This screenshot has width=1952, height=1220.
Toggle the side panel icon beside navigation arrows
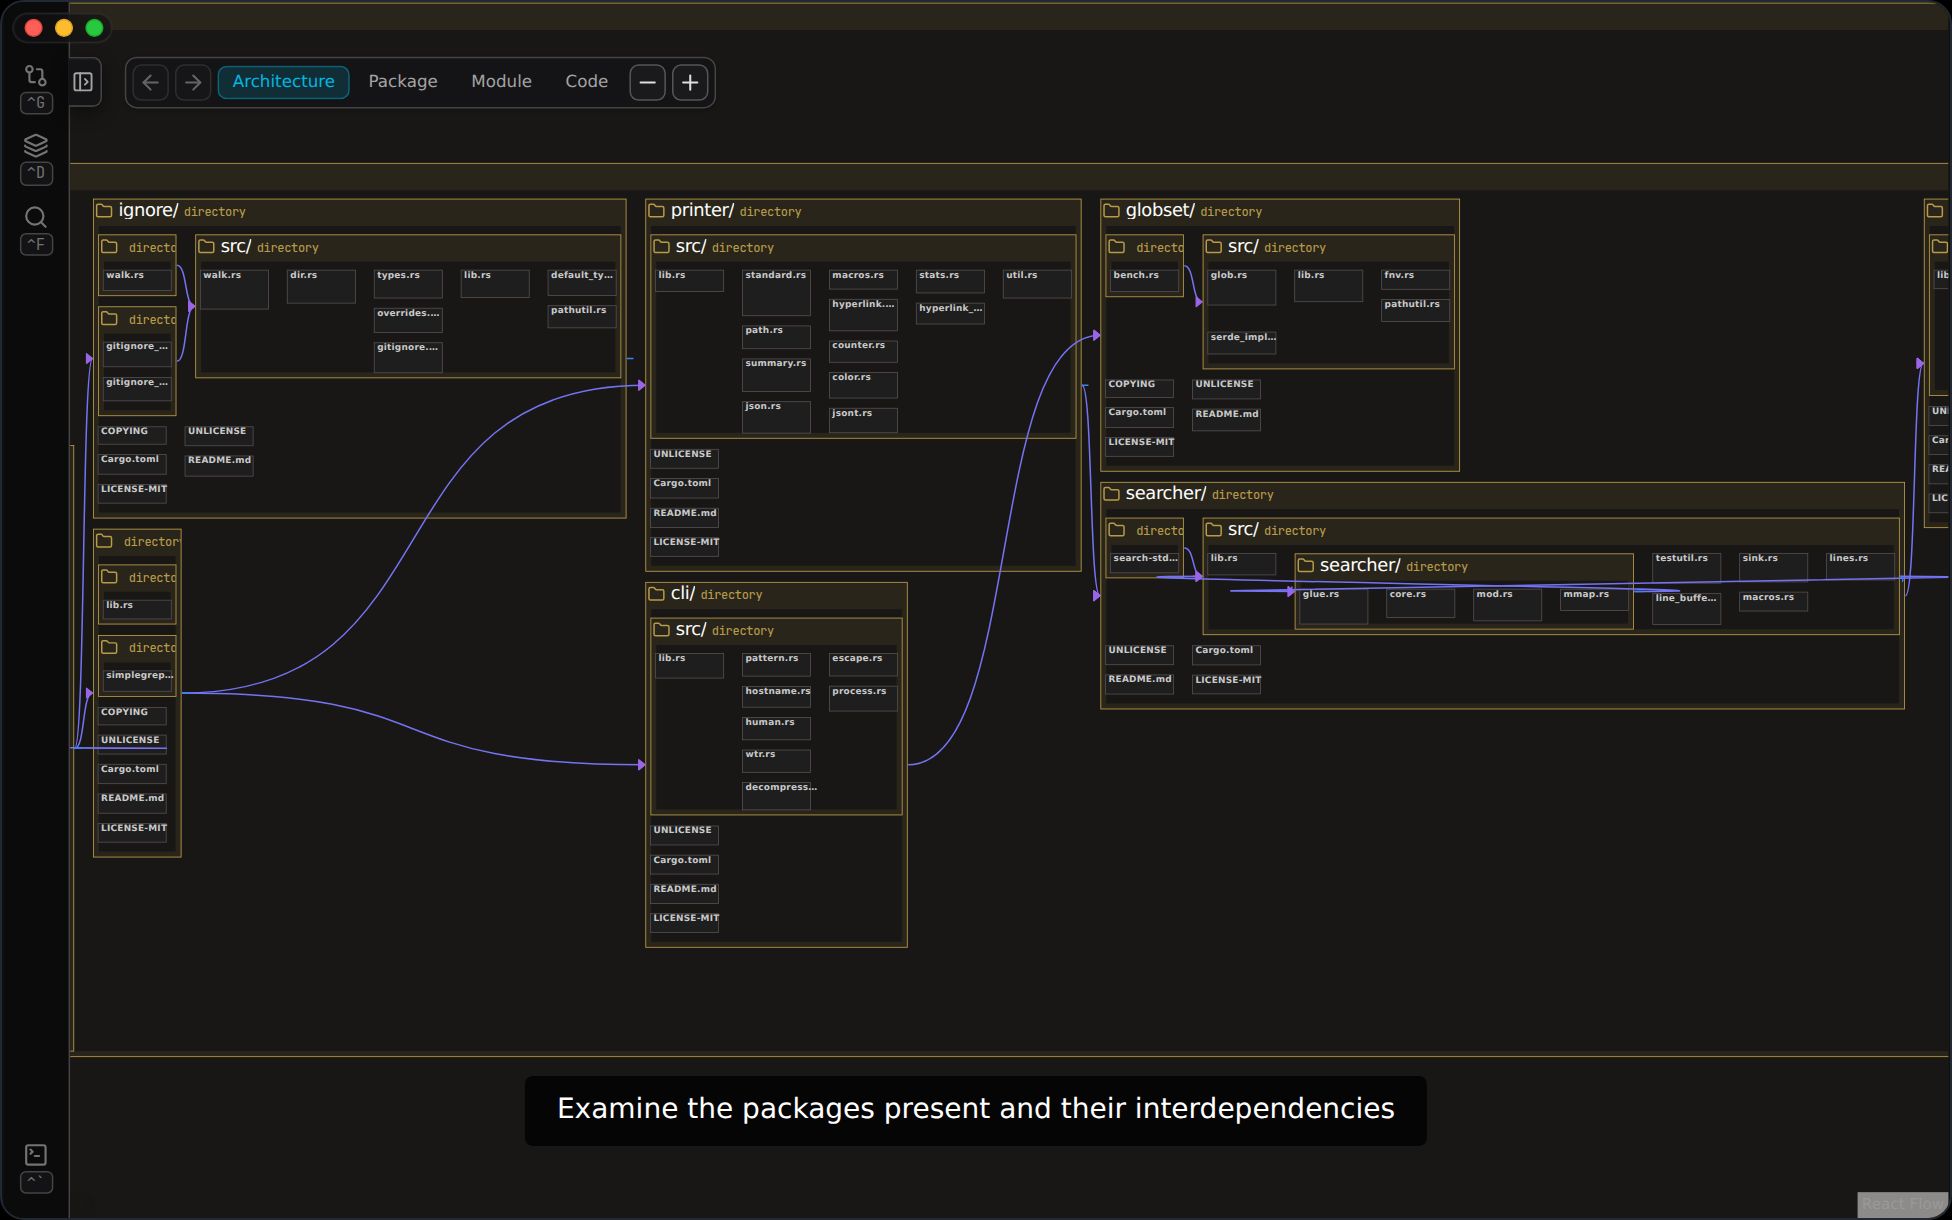83,82
